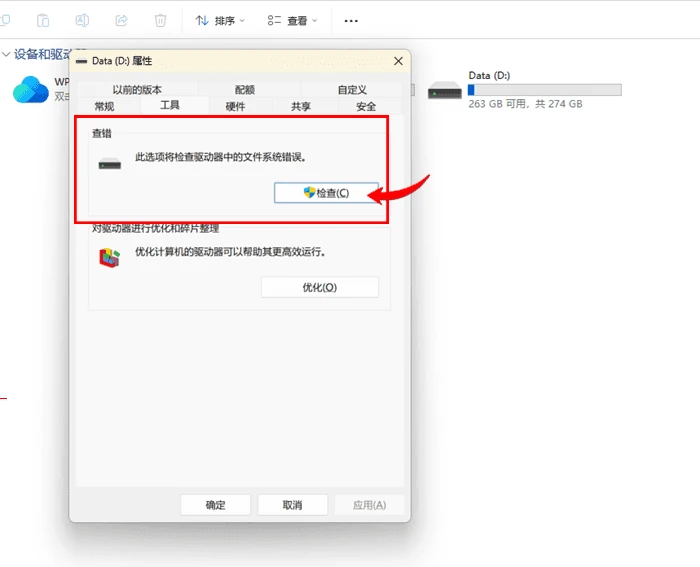700x567 pixels.
Task: Click the Data (D:) drive name in Explorer
Action: click(x=489, y=75)
